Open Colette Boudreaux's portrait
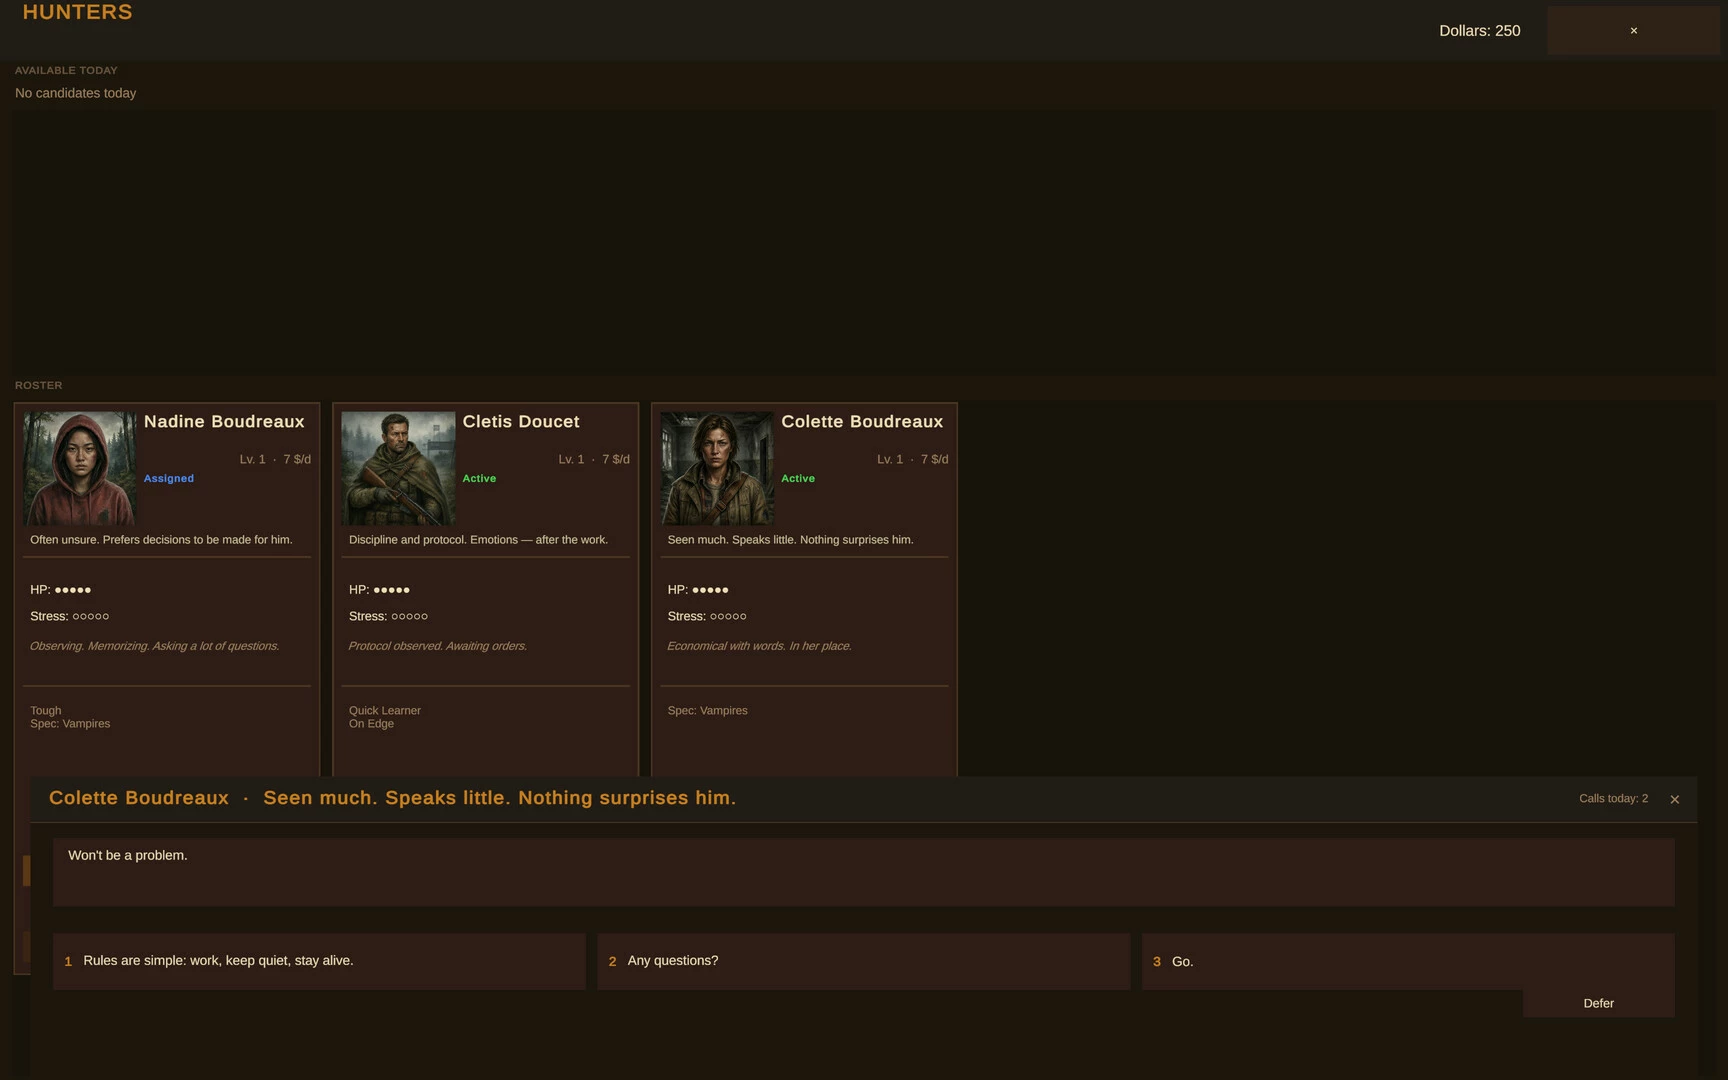Image resolution: width=1728 pixels, height=1080 pixels. click(717, 468)
